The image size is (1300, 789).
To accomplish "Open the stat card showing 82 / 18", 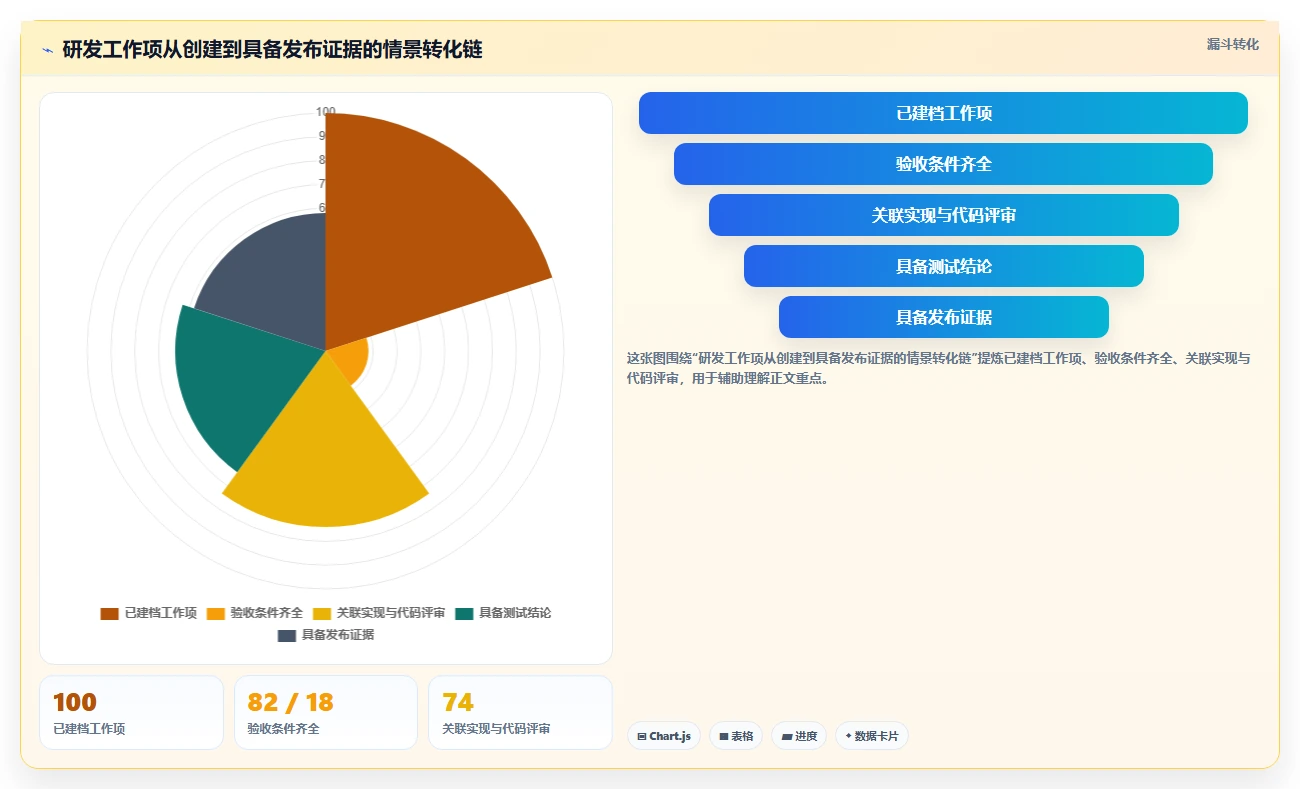I will point(326,712).
